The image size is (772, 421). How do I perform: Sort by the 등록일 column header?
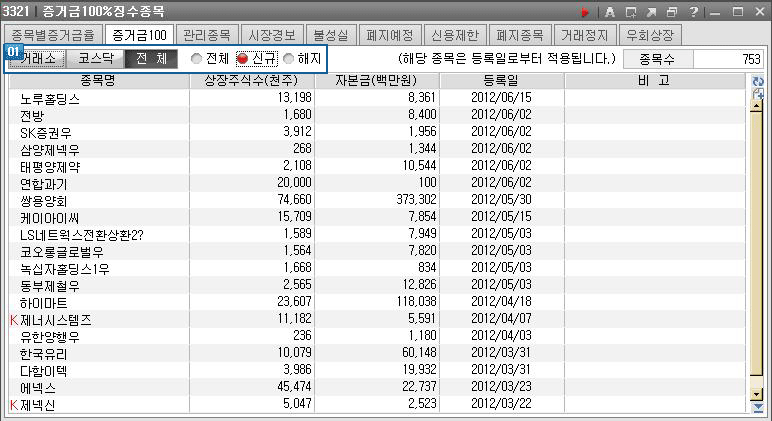tap(501, 81)
